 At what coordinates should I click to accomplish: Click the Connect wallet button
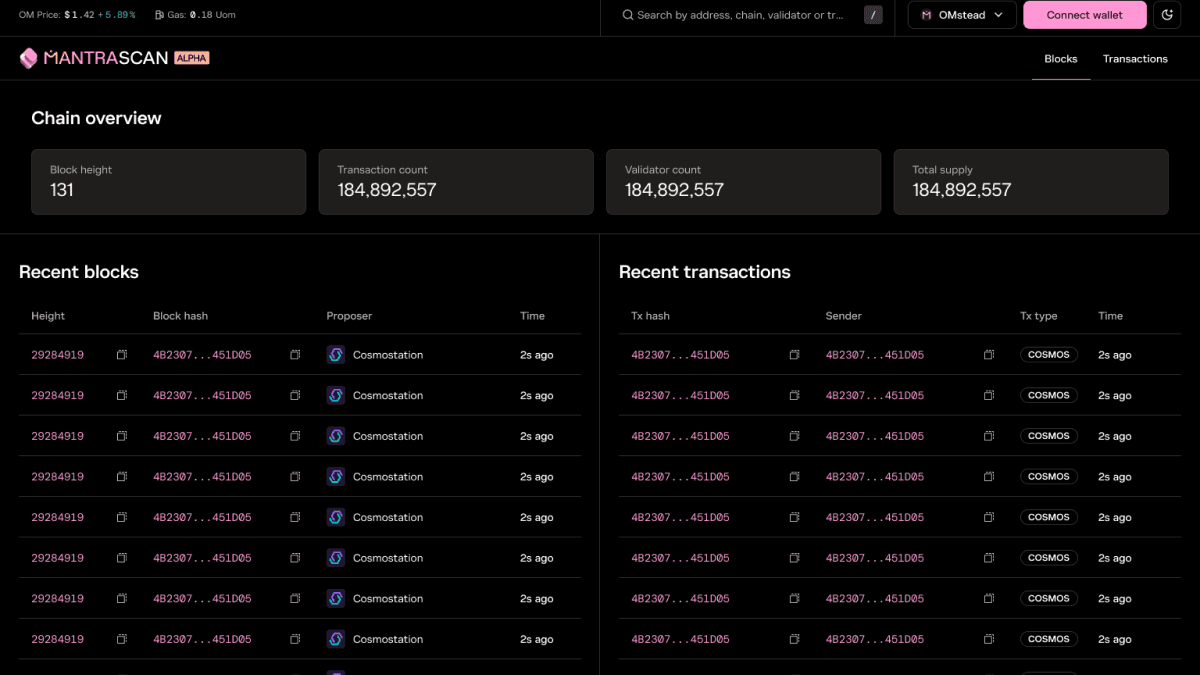click(1084, 15)
